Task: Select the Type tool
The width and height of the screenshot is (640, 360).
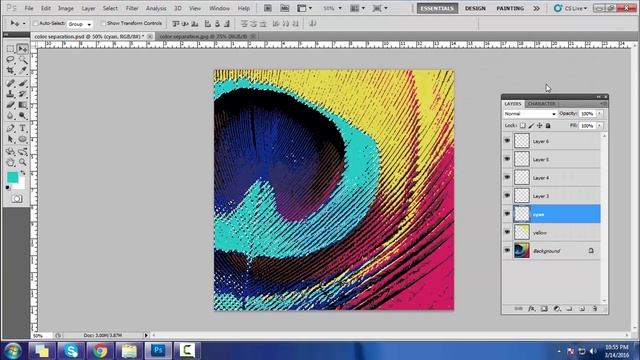Action: (22, 129)
